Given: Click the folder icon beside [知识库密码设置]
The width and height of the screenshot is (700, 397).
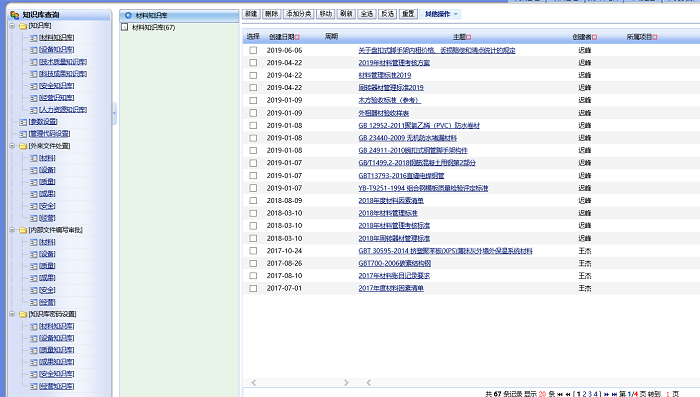Looking at the screenshot, I should 23,314.
